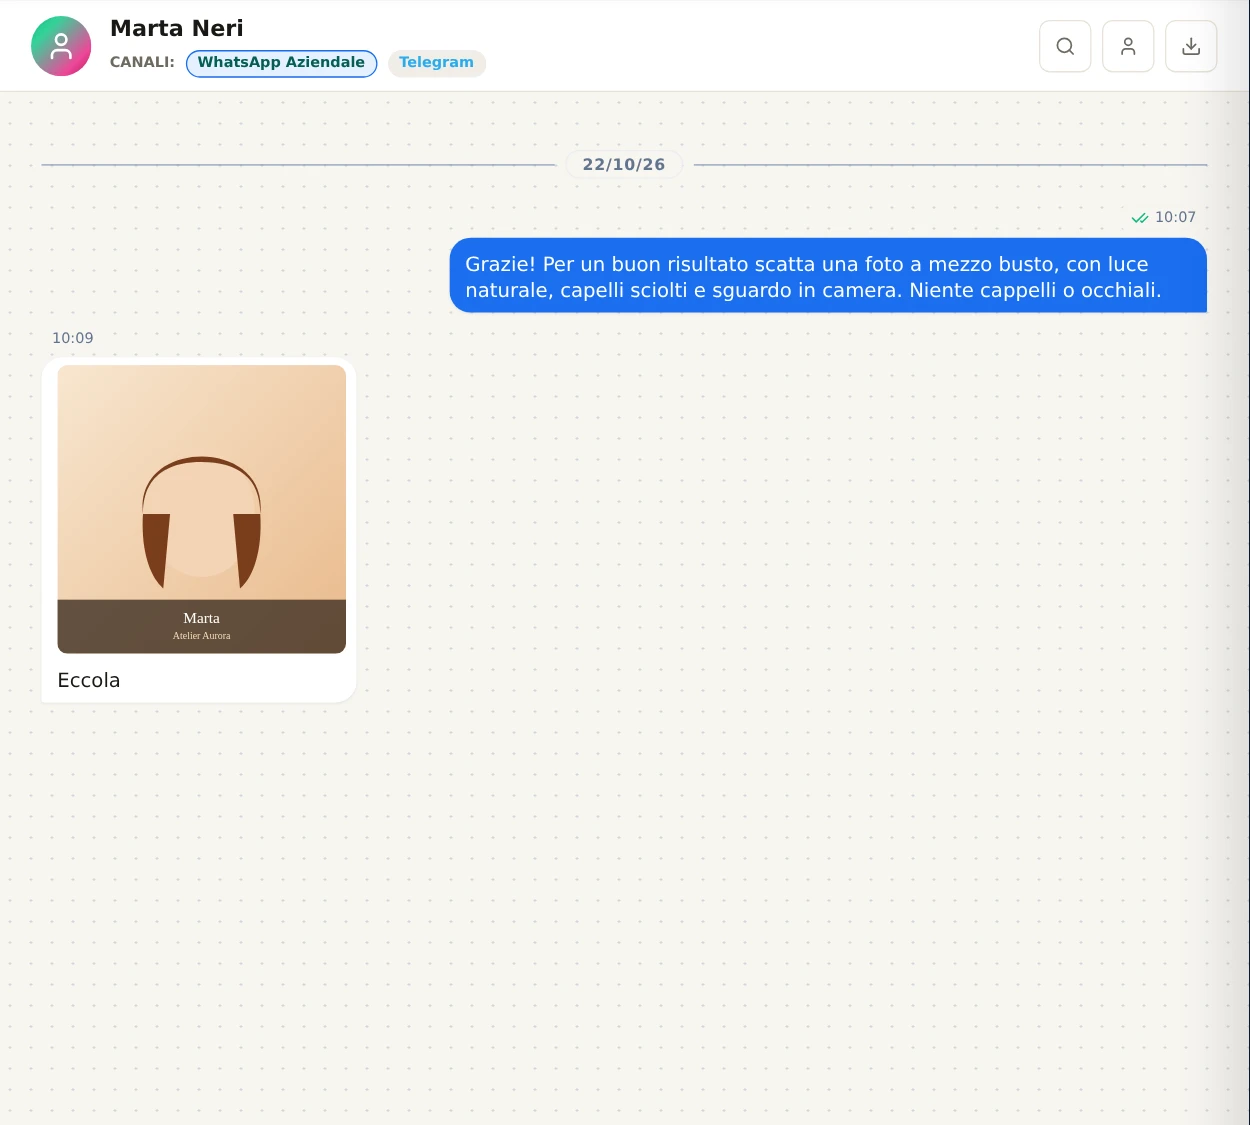Image resolution: width=1250 pixels, height=1125 pixels.
Task: Click the contact name Marta Neri
Action: pos(177,28)
